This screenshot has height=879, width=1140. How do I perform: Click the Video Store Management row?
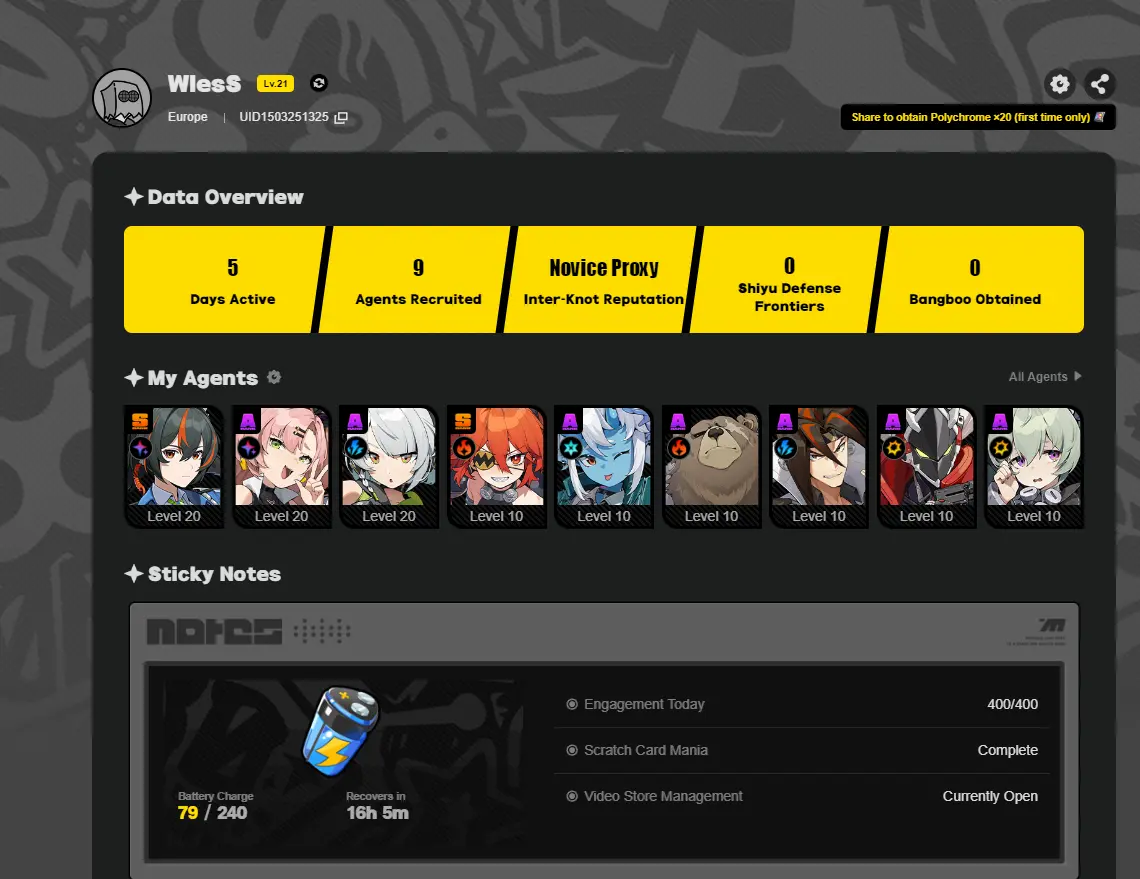tap(802, 796)
